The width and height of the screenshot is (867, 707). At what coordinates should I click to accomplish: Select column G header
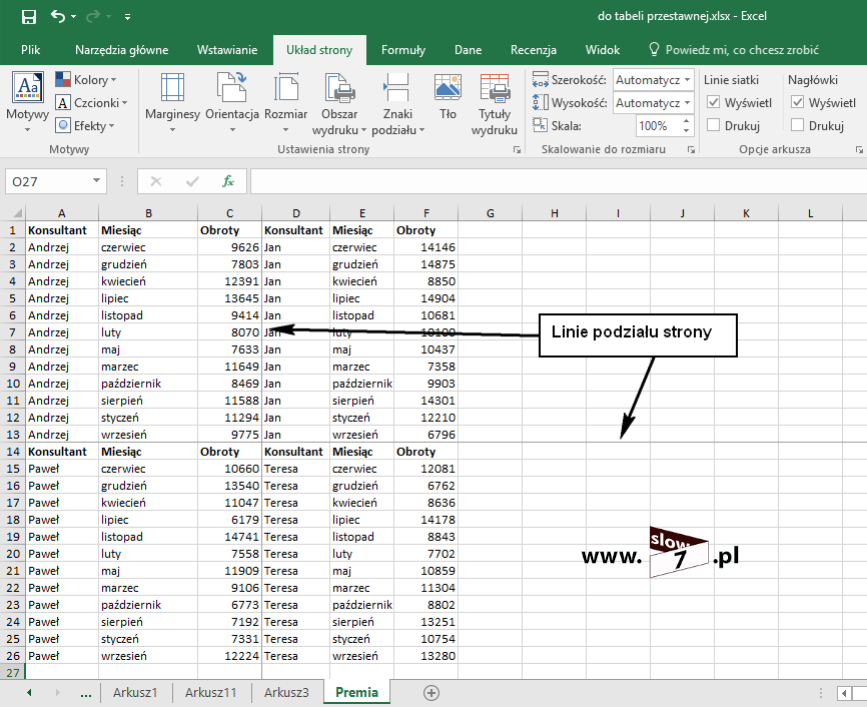click(490, 213)
